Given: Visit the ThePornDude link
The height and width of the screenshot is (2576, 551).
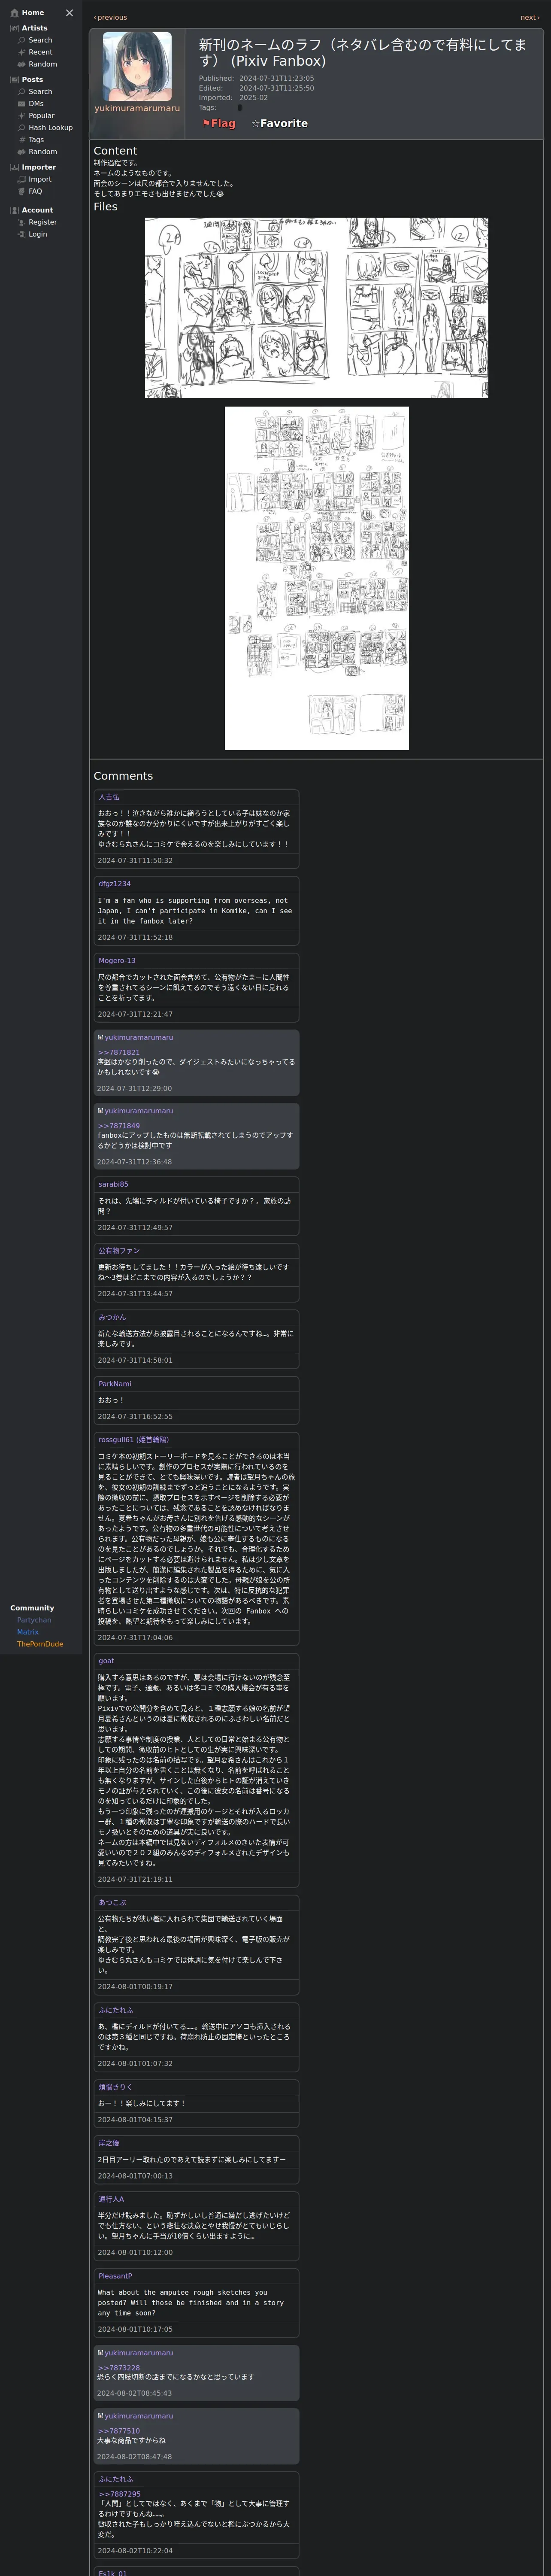Looking at the screenshot, I should coord(40,1644).
